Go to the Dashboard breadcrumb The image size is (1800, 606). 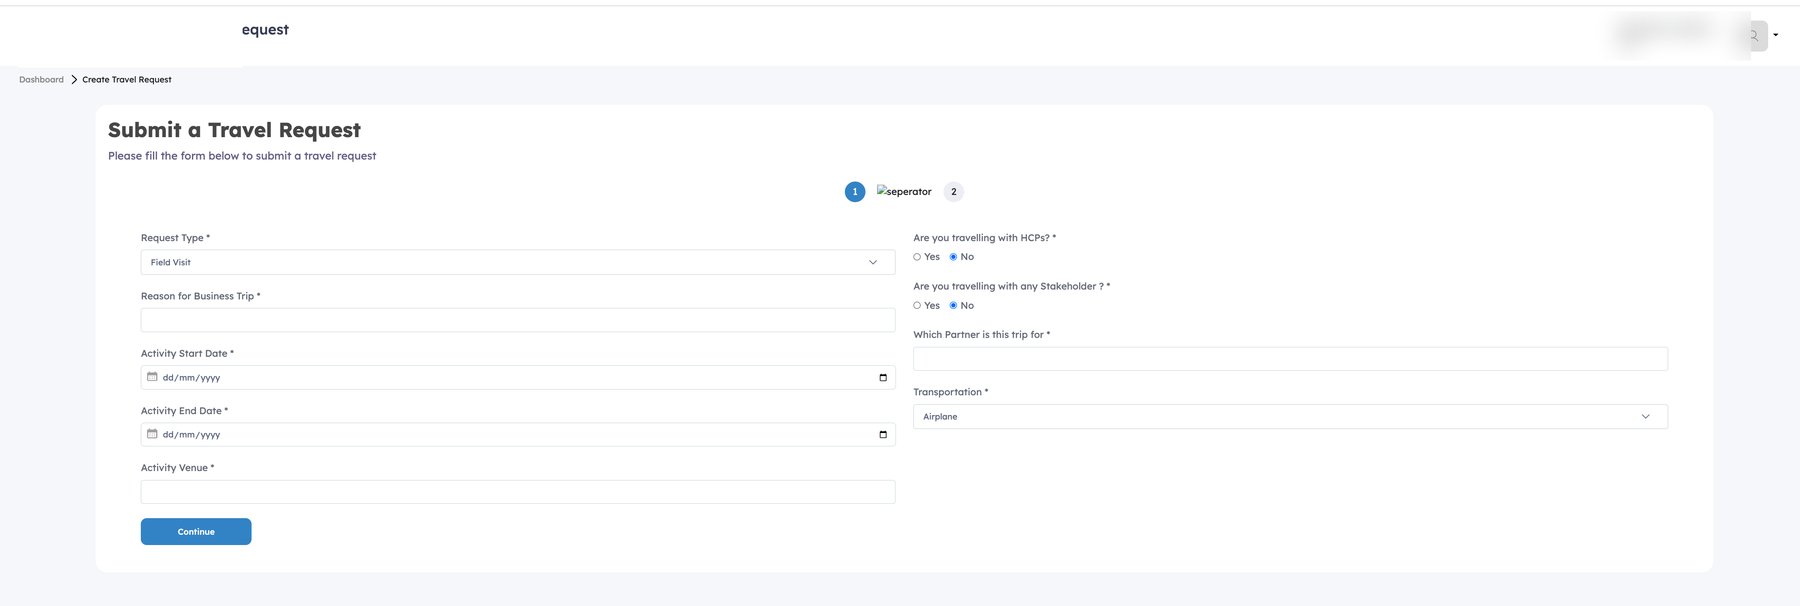point(41,79)
